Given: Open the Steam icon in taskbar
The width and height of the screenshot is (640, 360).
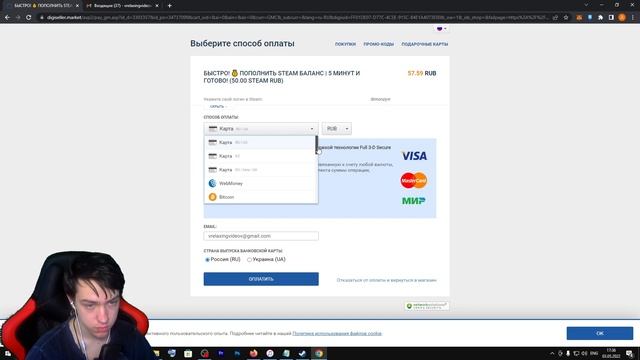Looking at the screenshot, I should (x=302, y=353).
